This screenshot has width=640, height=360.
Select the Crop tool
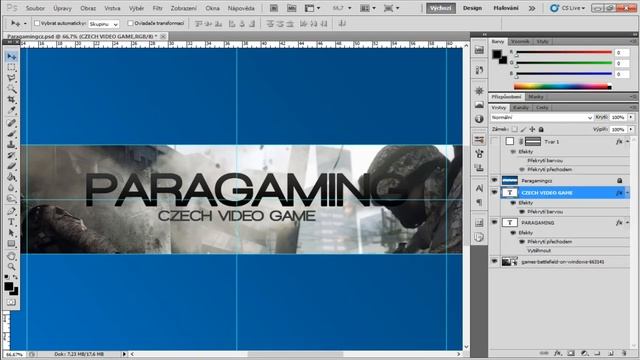tap(11, 100)
